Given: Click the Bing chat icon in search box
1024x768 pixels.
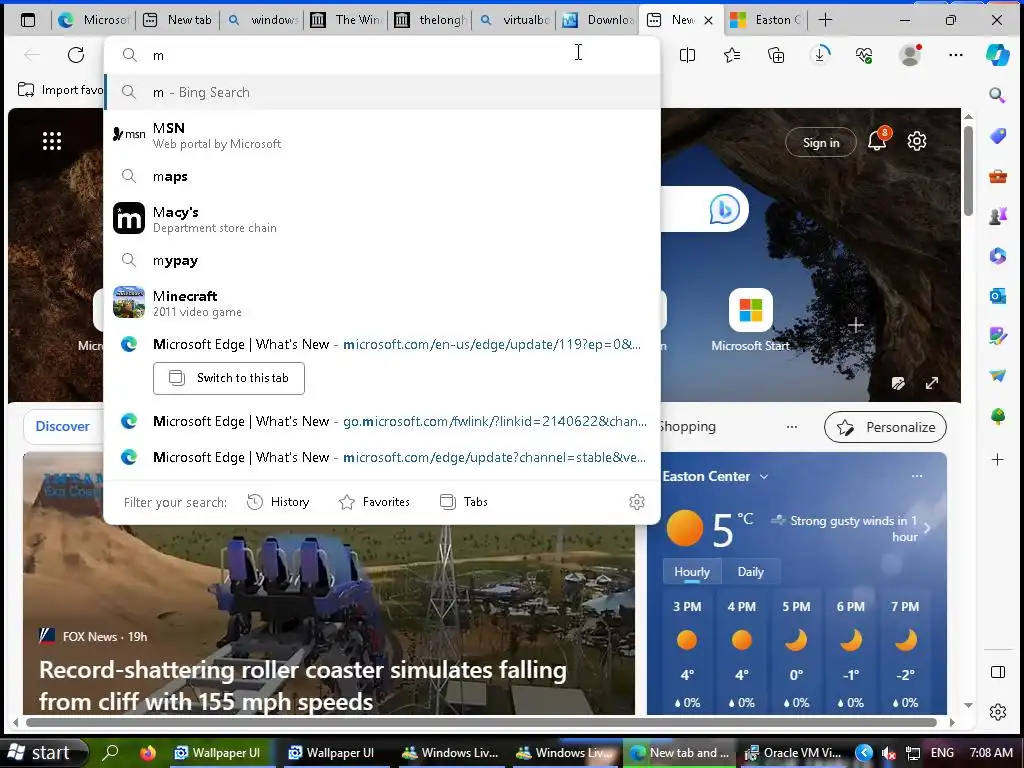Looking at the screenshot, I should click(724, 210).
